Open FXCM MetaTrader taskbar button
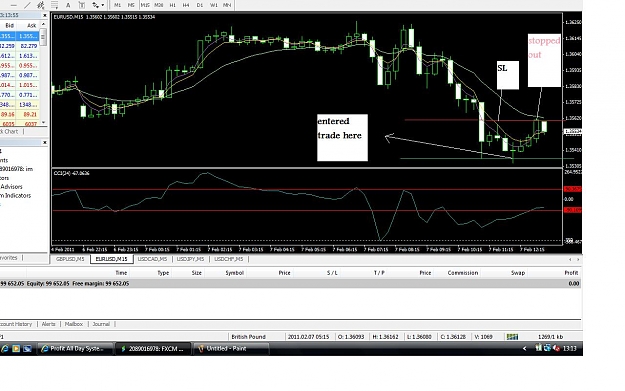This screenshot has width=625, height=391. (x=154, y=348)
